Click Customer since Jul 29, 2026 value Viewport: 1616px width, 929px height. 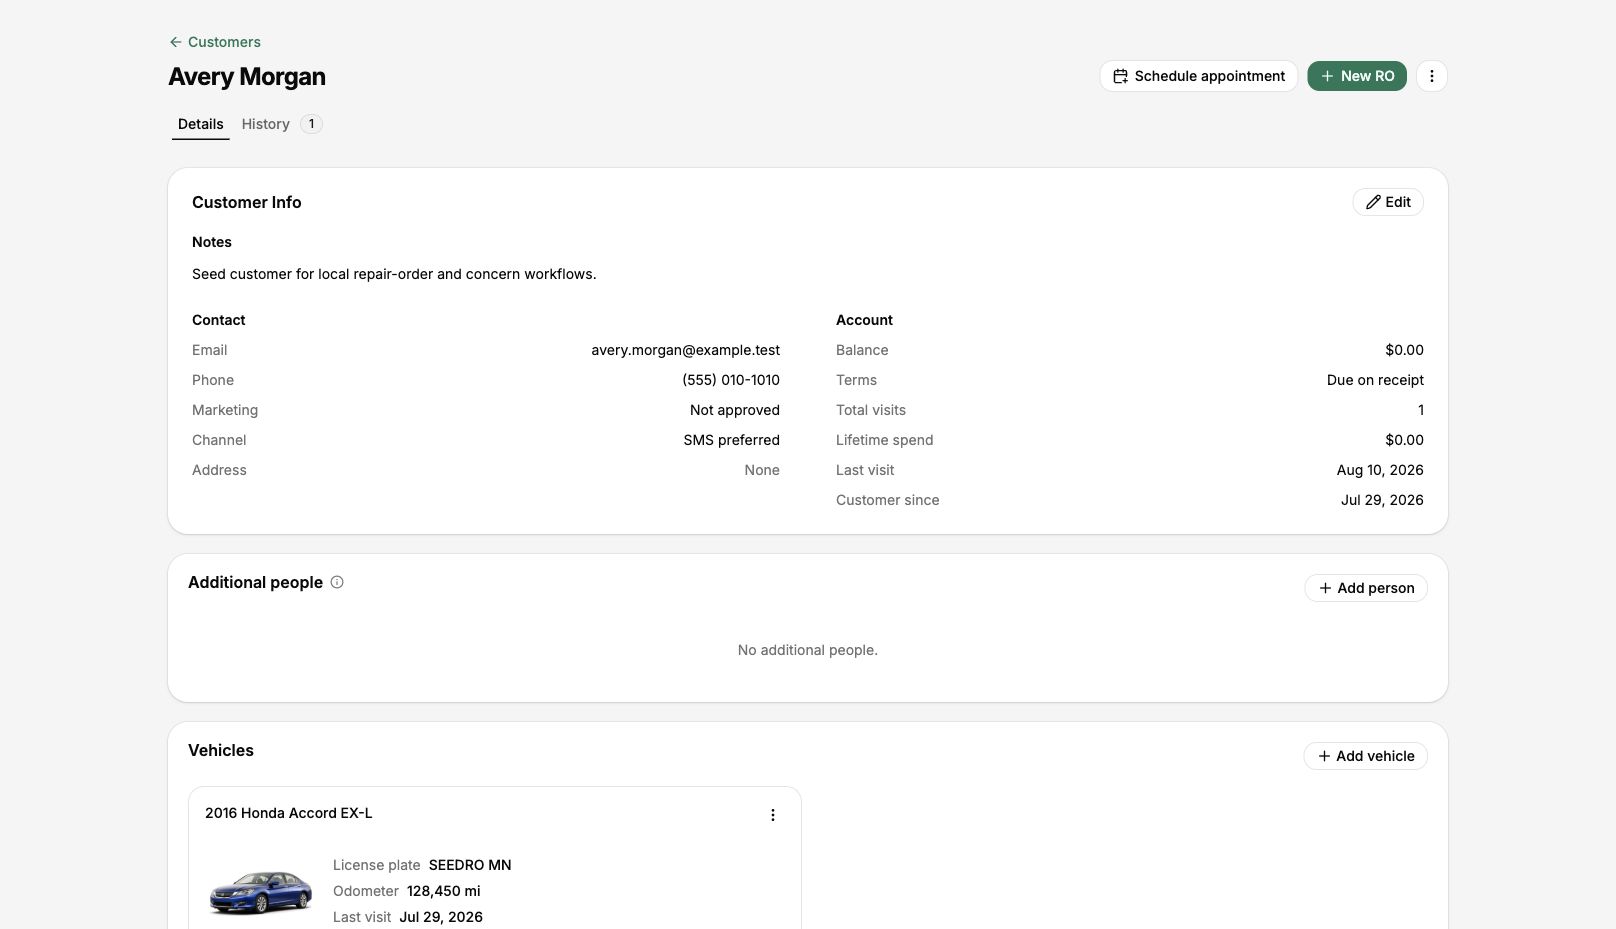(x=1382, y=500)
